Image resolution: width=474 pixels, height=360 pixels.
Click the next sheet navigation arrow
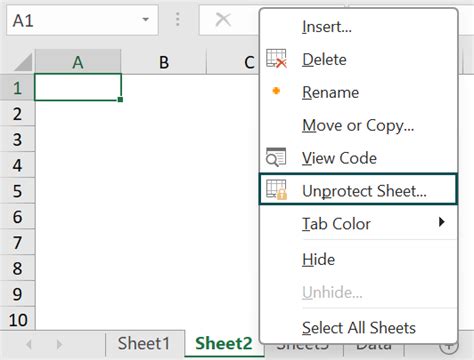click(x=59, y=344)
